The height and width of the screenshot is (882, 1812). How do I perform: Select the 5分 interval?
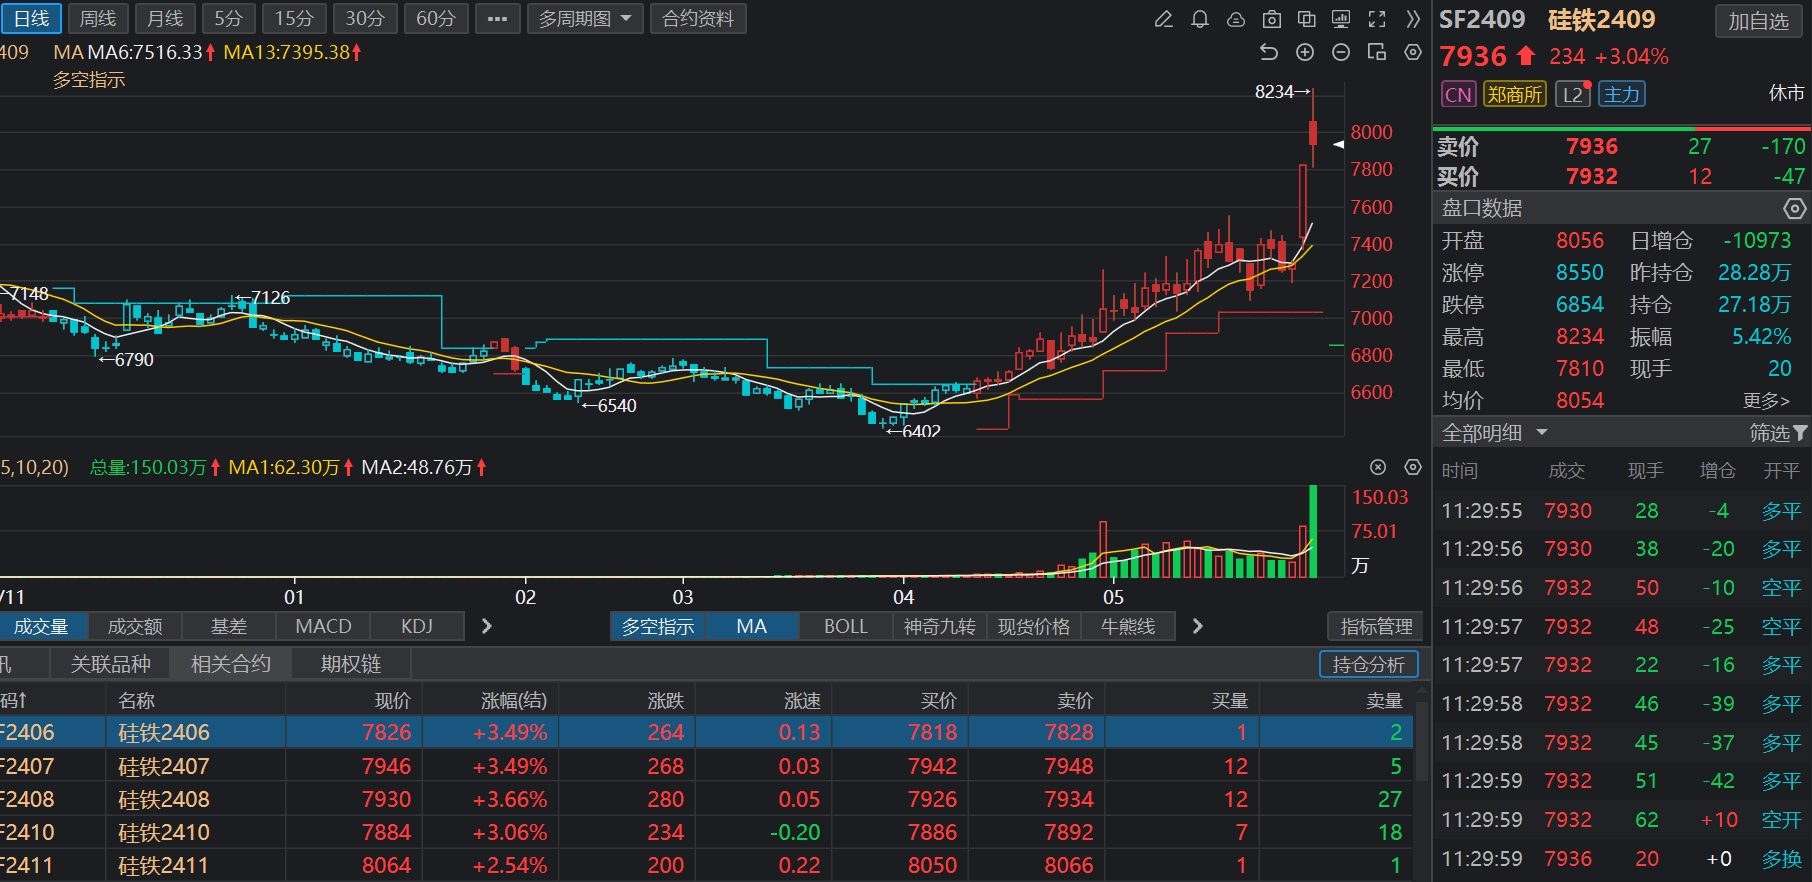pos(229,19)
